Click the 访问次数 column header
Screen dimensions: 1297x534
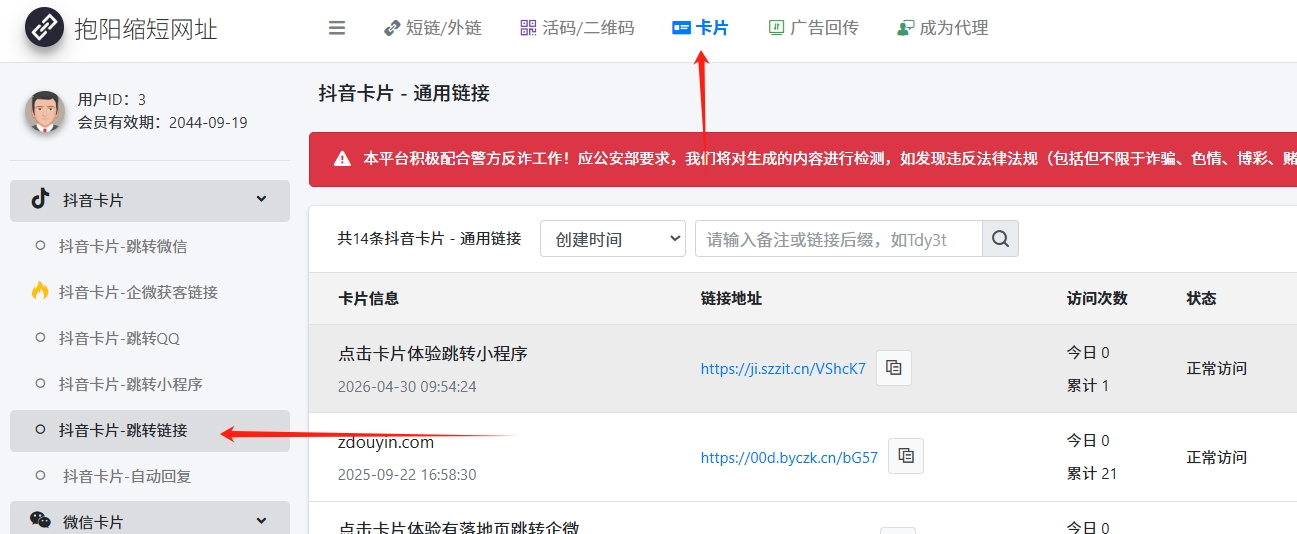[x=1097, y=298]
